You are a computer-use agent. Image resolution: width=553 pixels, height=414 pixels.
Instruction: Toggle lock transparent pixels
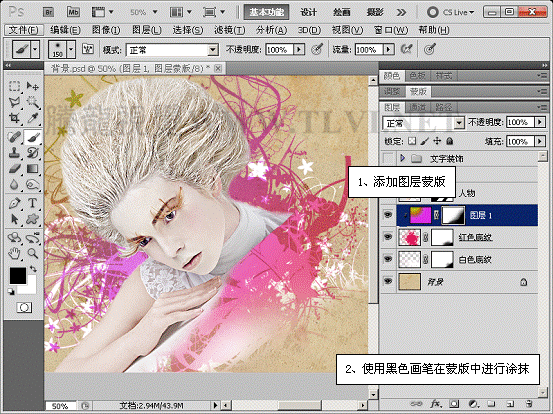click(412, 141)
